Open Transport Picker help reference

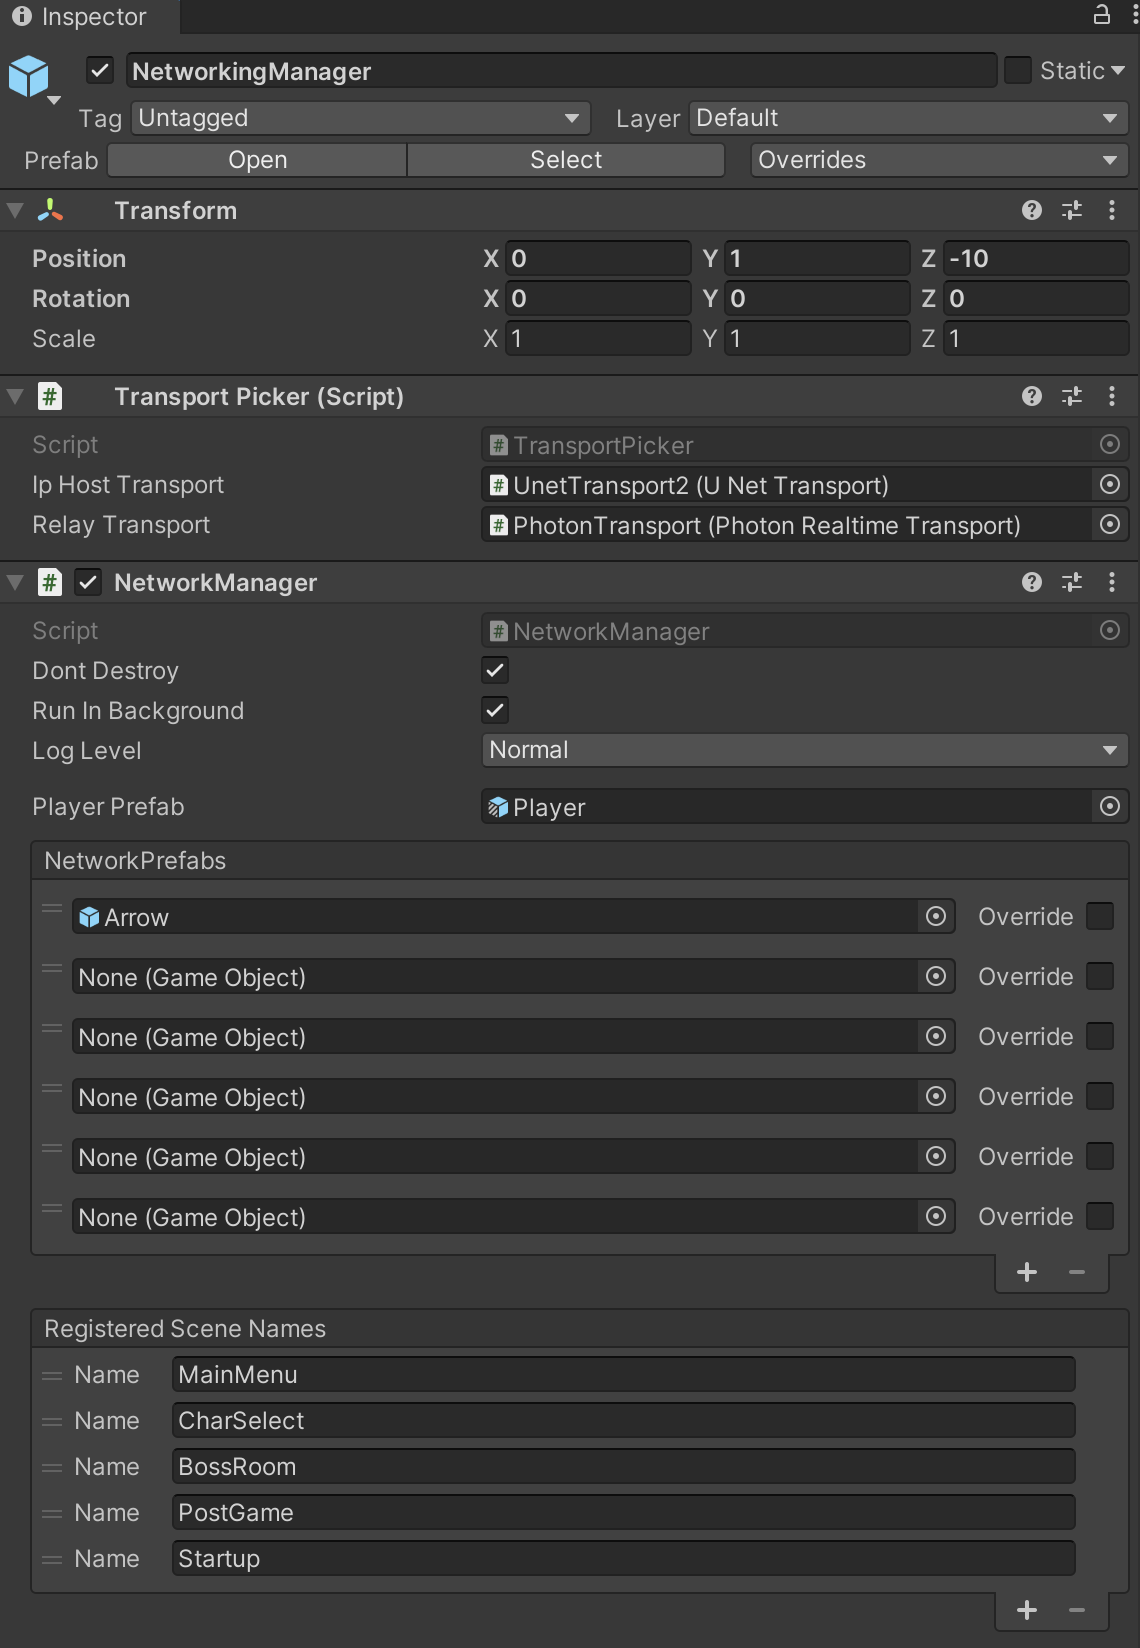click(x=1032, y=396)
